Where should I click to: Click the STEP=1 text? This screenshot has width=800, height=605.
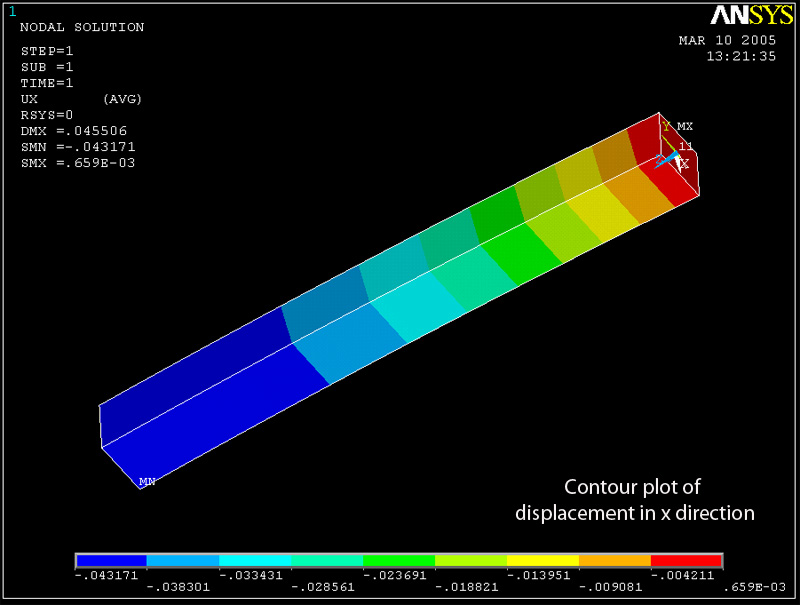[x=47, y=51]
